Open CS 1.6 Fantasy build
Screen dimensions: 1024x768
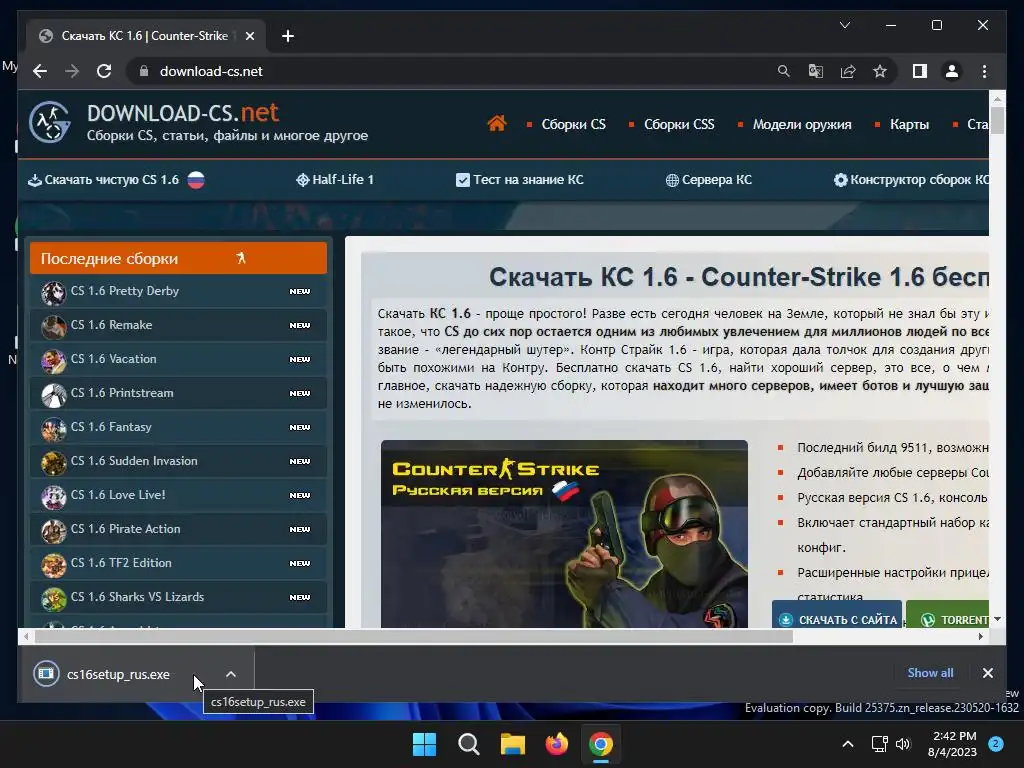pyautogui.click(x=178, y=427)
